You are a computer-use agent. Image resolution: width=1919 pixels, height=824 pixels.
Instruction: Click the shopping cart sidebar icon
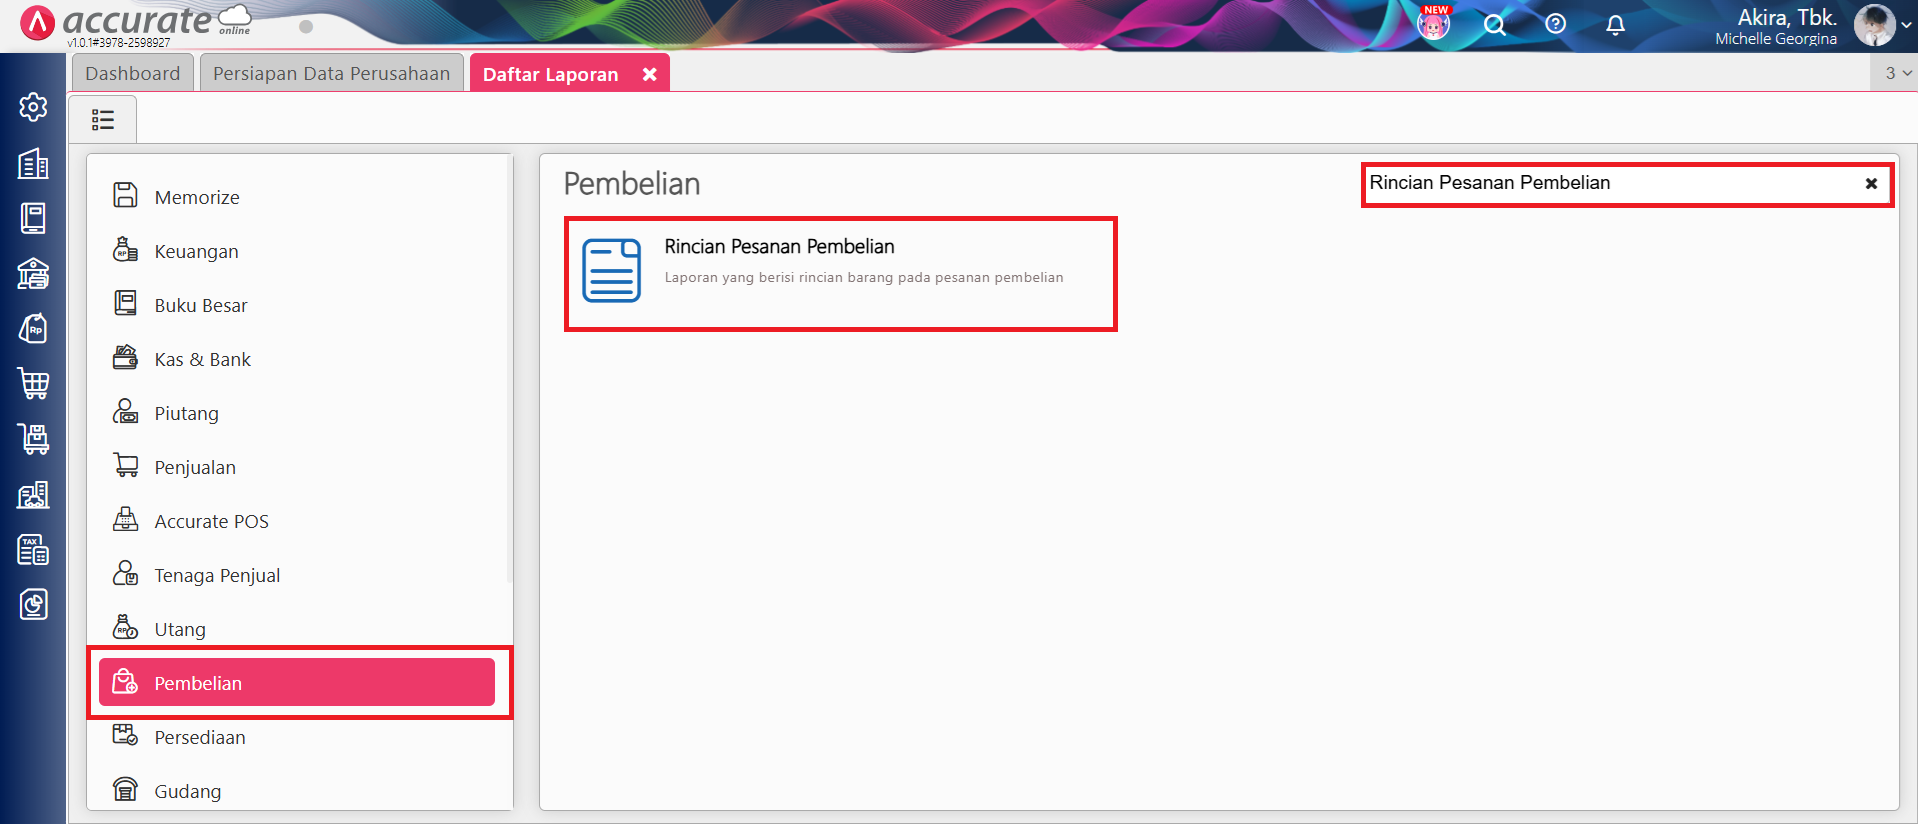coord(33,383)
